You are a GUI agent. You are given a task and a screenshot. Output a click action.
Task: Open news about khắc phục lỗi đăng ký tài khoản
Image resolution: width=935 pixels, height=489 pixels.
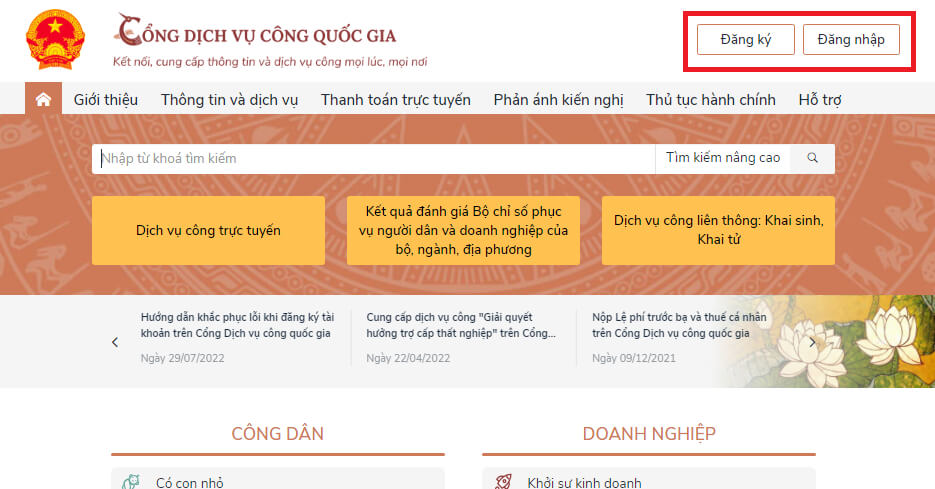click(x=237, y=325)
